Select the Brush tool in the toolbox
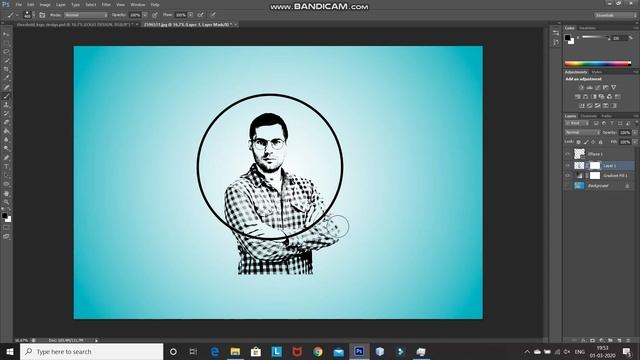 [x=6, y=96]
